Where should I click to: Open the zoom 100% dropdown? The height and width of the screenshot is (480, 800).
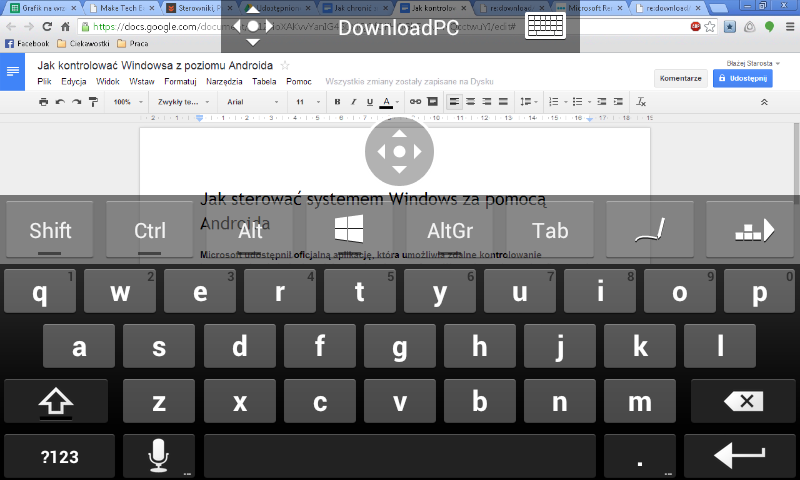128,102
